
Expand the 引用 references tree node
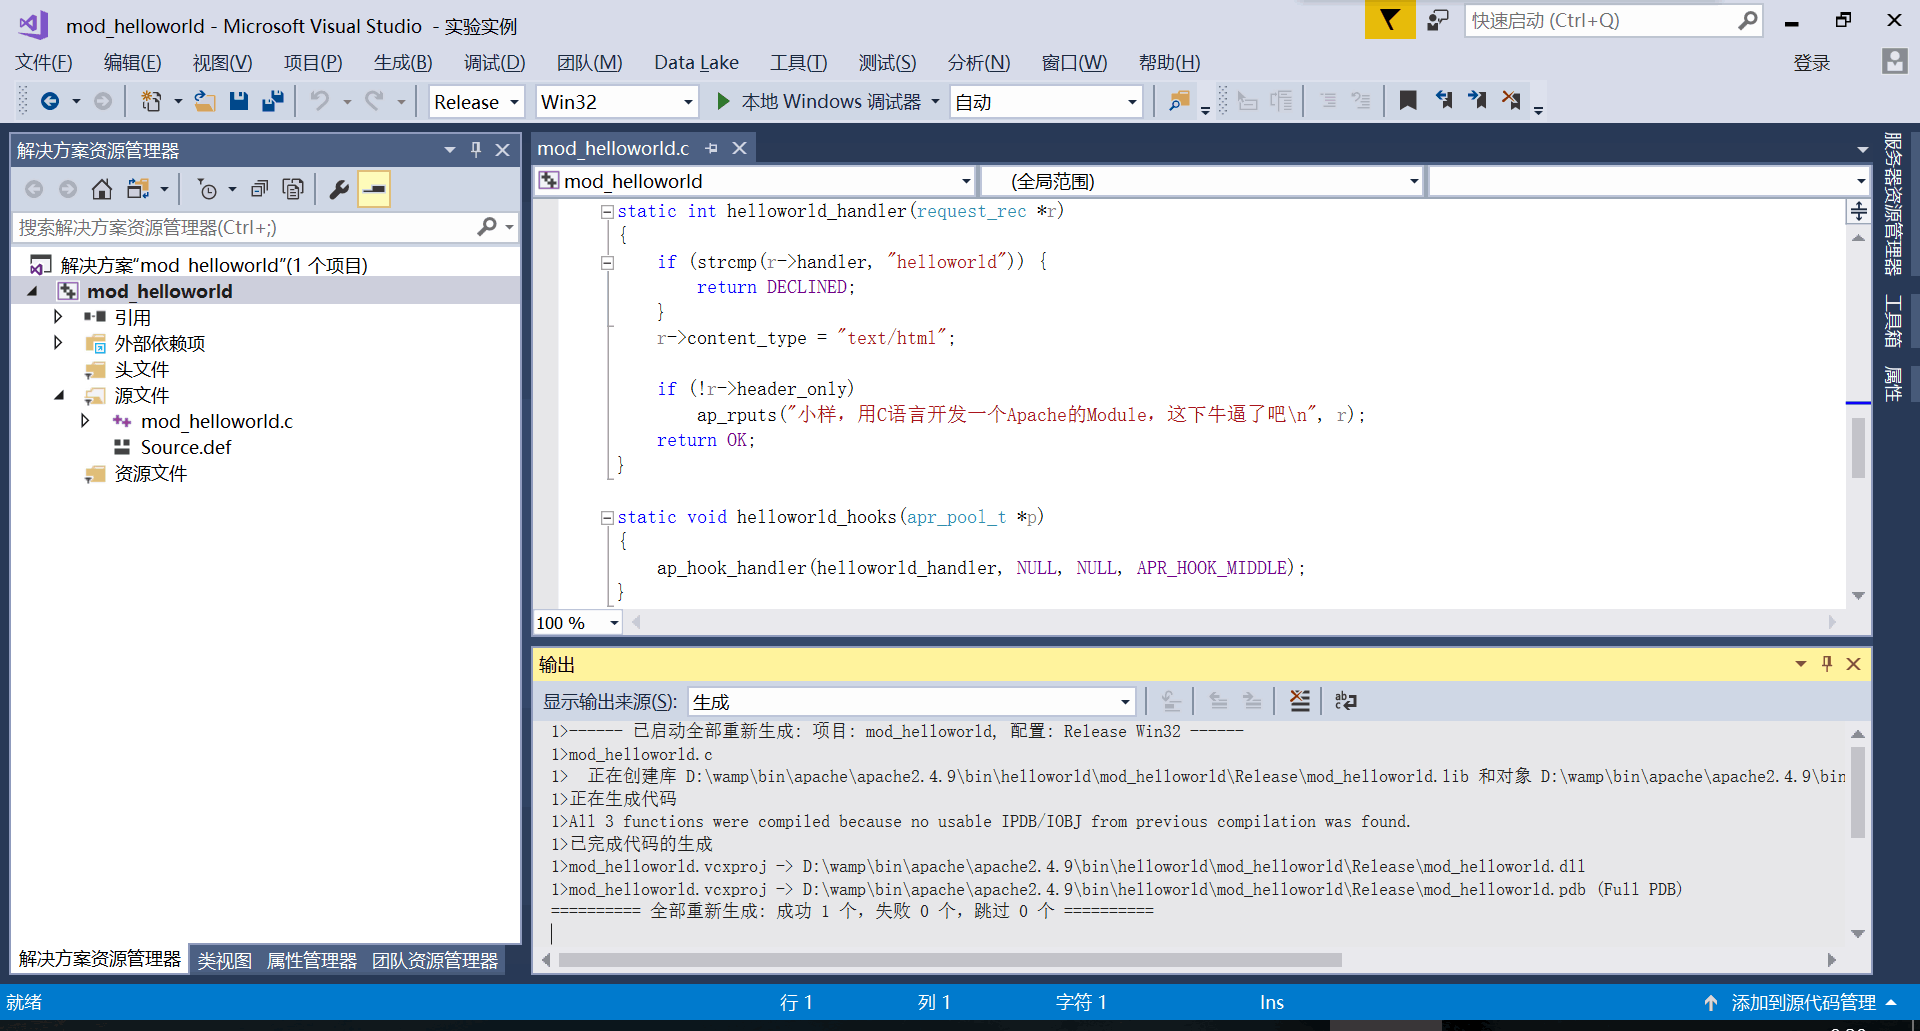(58, 317)
